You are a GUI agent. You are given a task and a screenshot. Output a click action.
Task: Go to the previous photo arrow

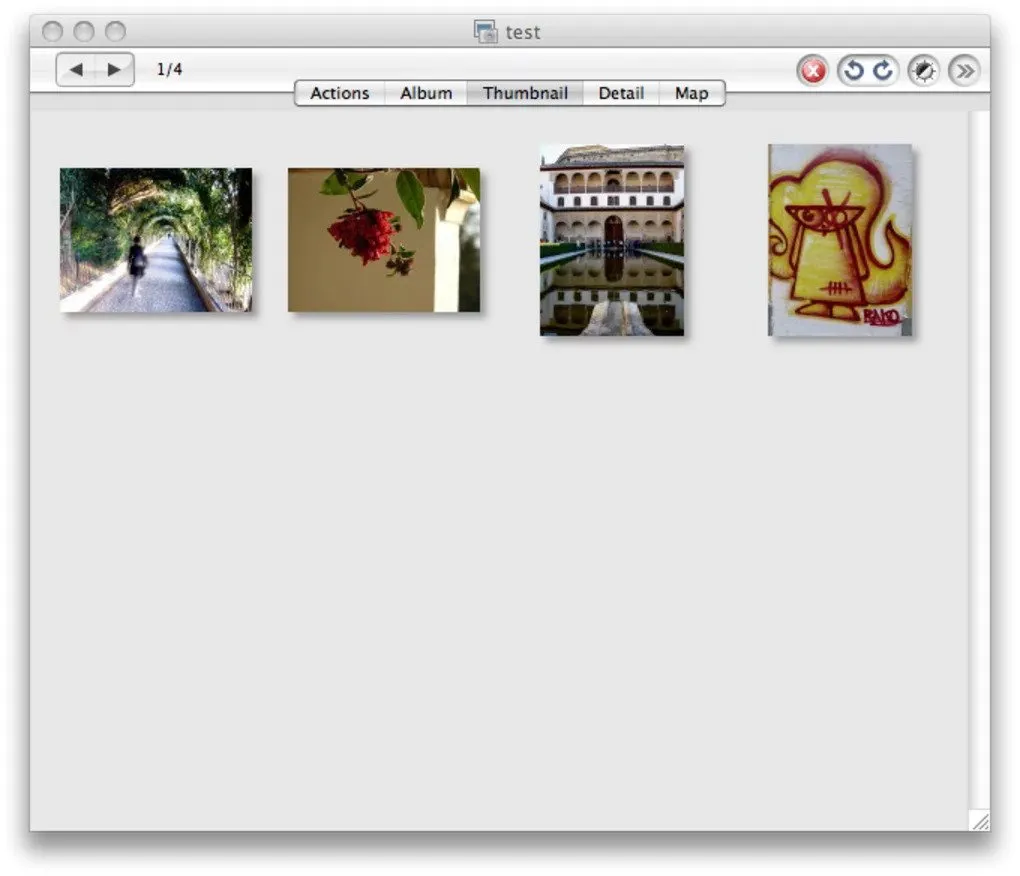pos(76,70)
